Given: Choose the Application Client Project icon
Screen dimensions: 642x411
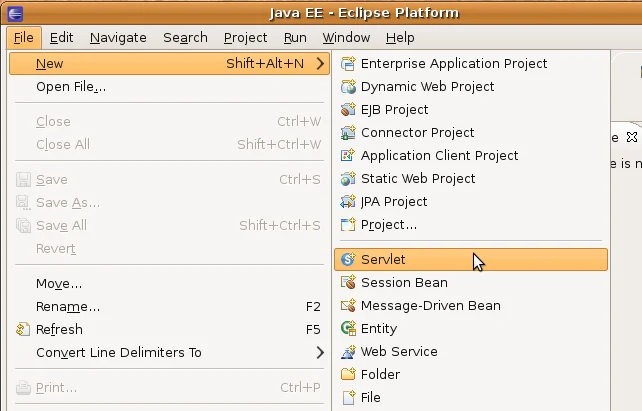Looking at the screenshot, I should point(348,156).
